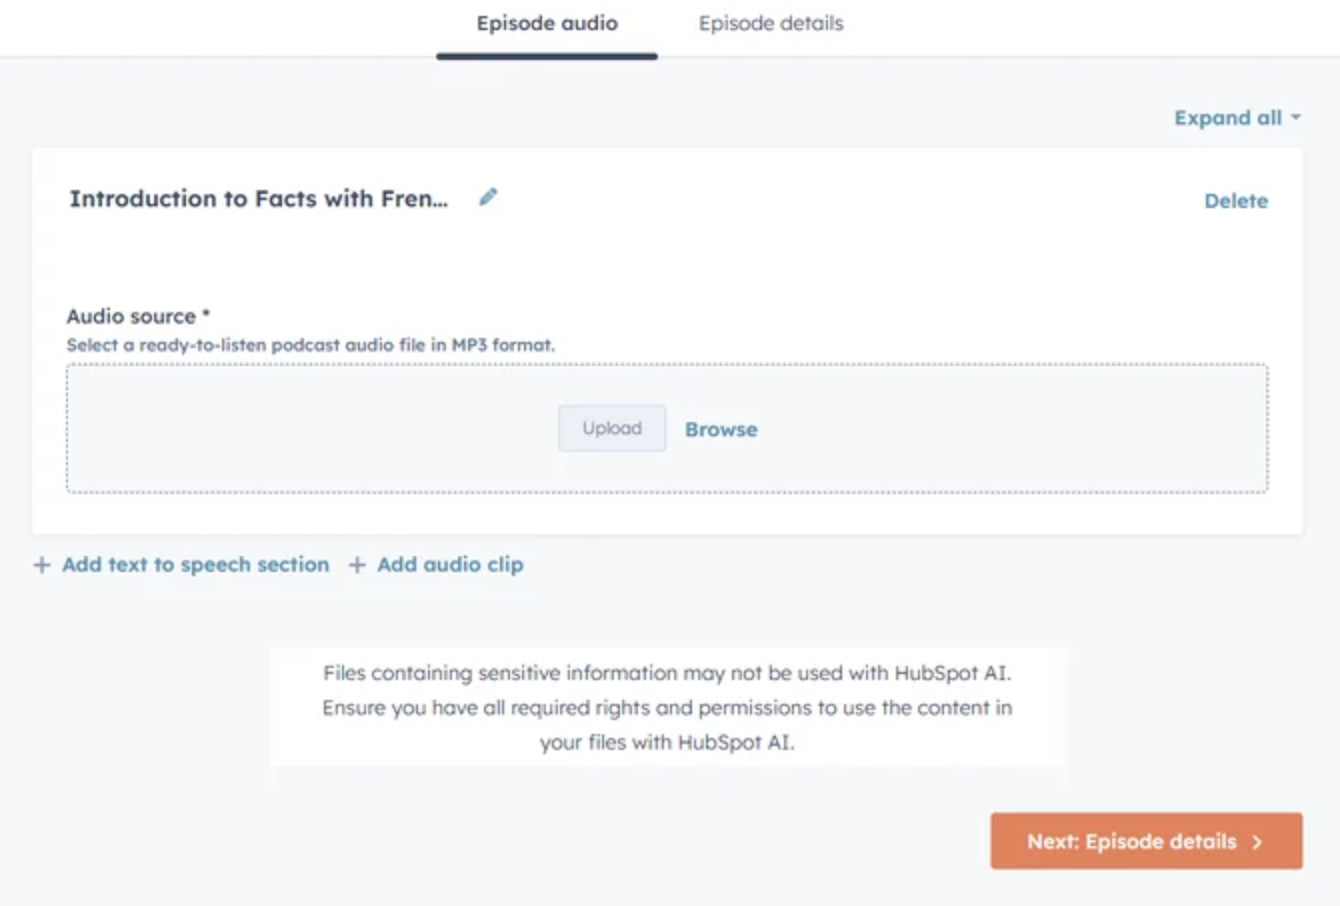Click the Audio source upload area
This screenshot has width=1340, height=906.
(x=667, y=428)
